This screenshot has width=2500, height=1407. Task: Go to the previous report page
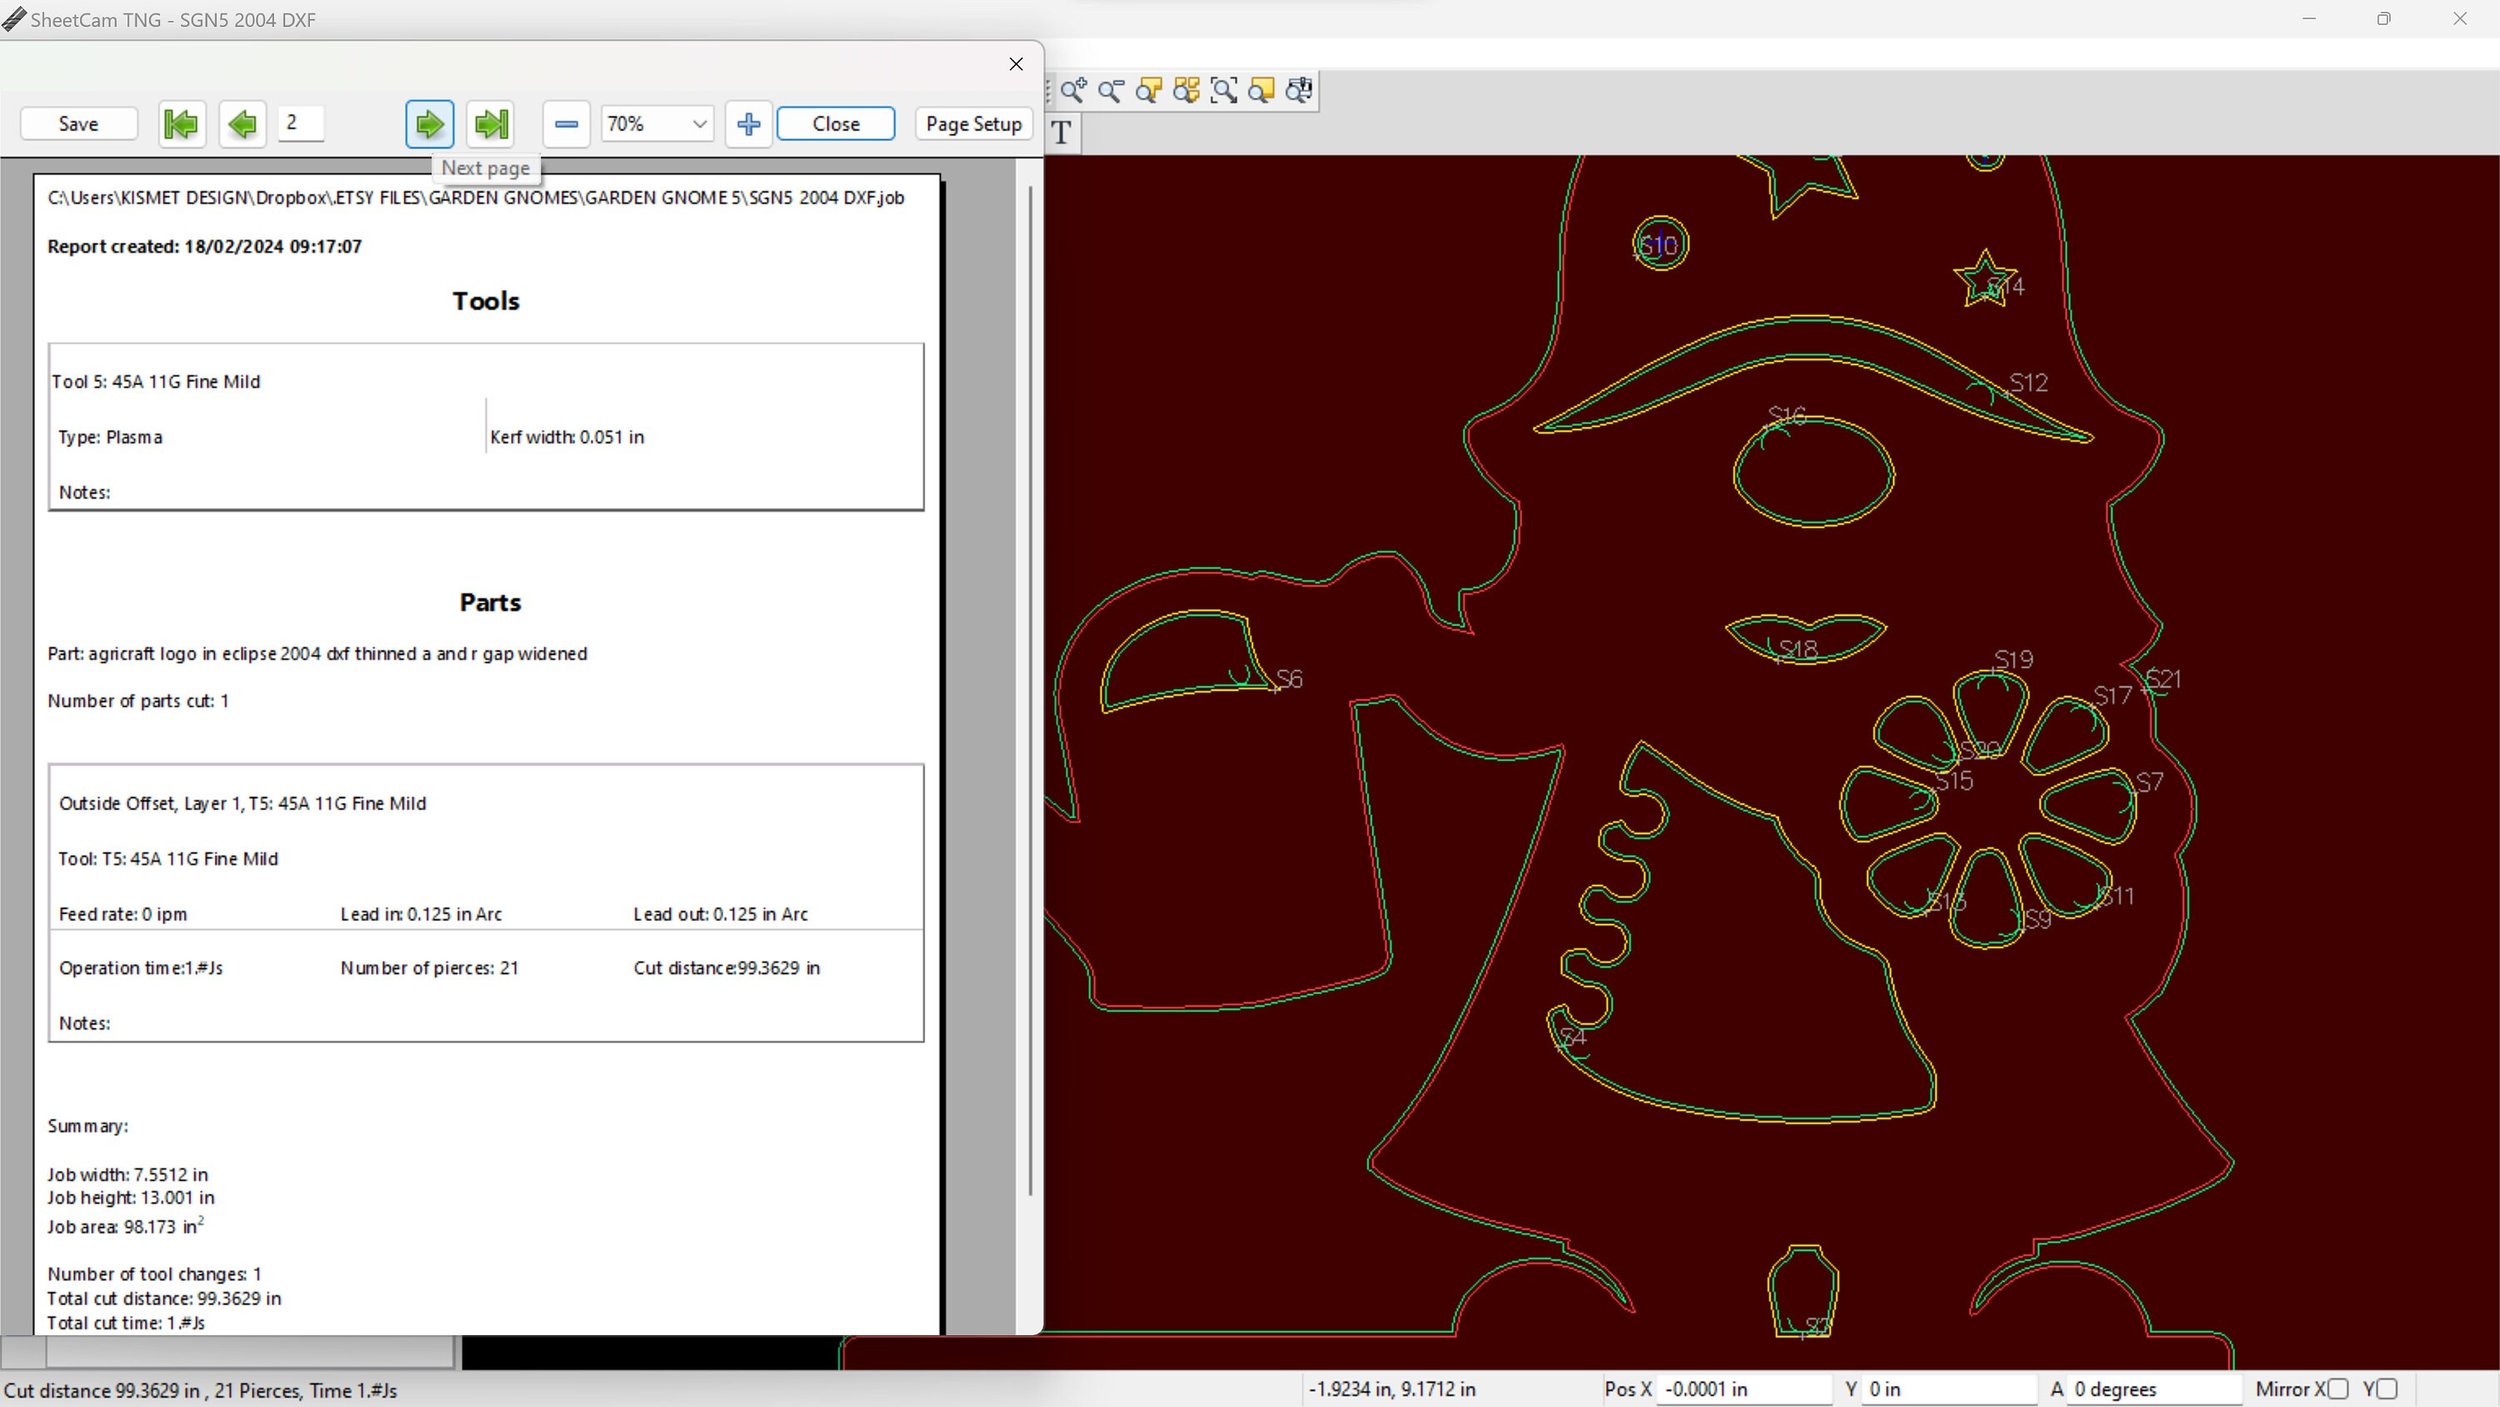[242, 124]
